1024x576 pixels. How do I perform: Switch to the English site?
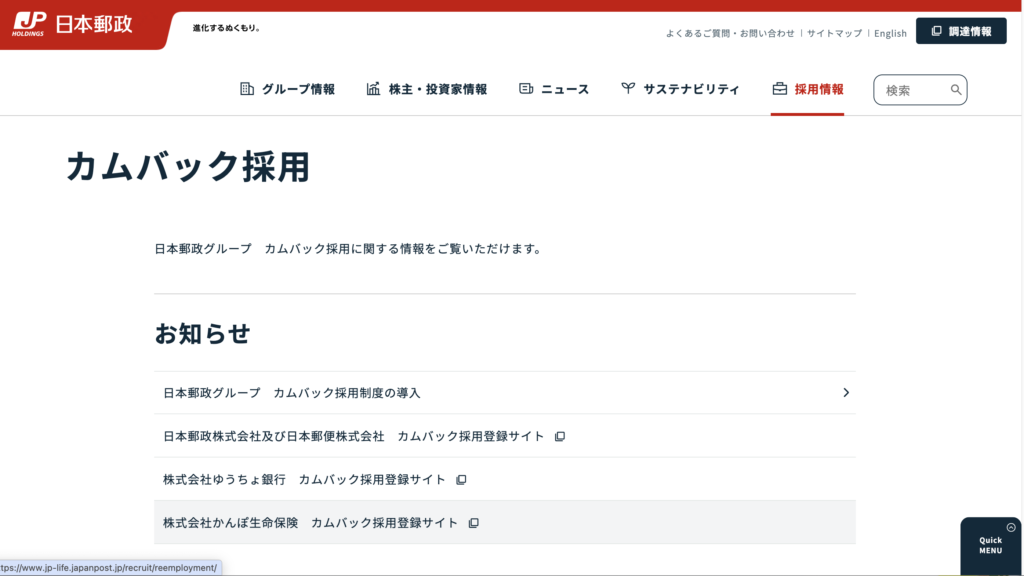click(x=890, y=33)
